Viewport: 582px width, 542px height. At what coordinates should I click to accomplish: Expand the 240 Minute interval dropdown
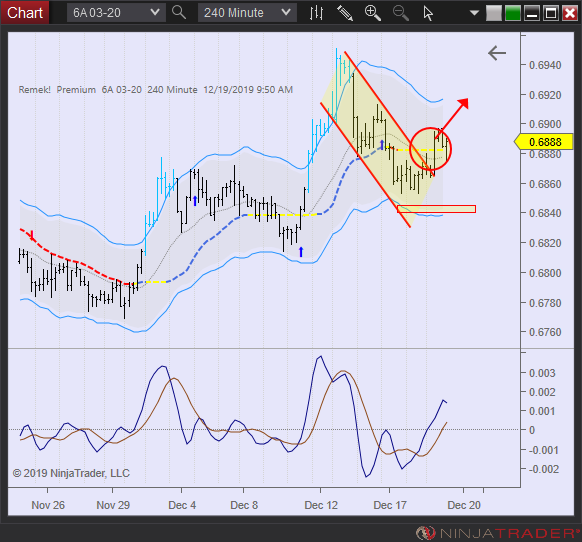(x=247, y=13)
